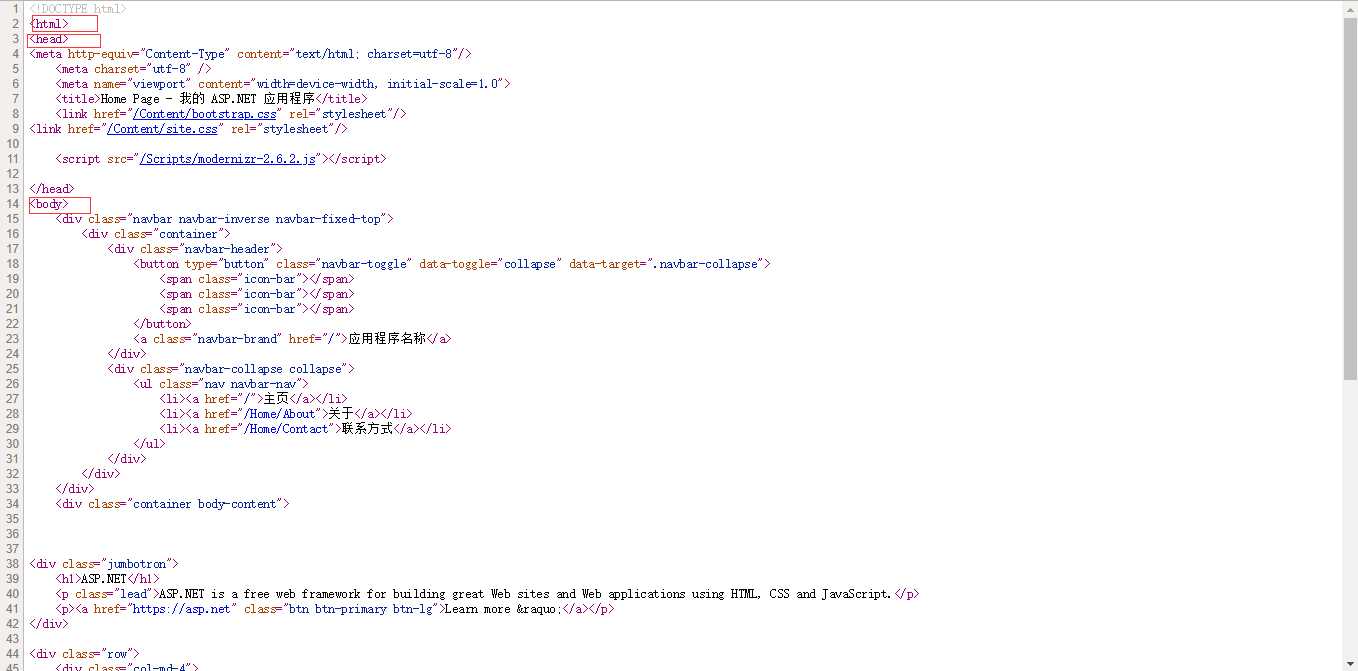1358x671 pixels.
Task: Click the vertical scrollbar thumb
Action: [x=1350, y=198]
